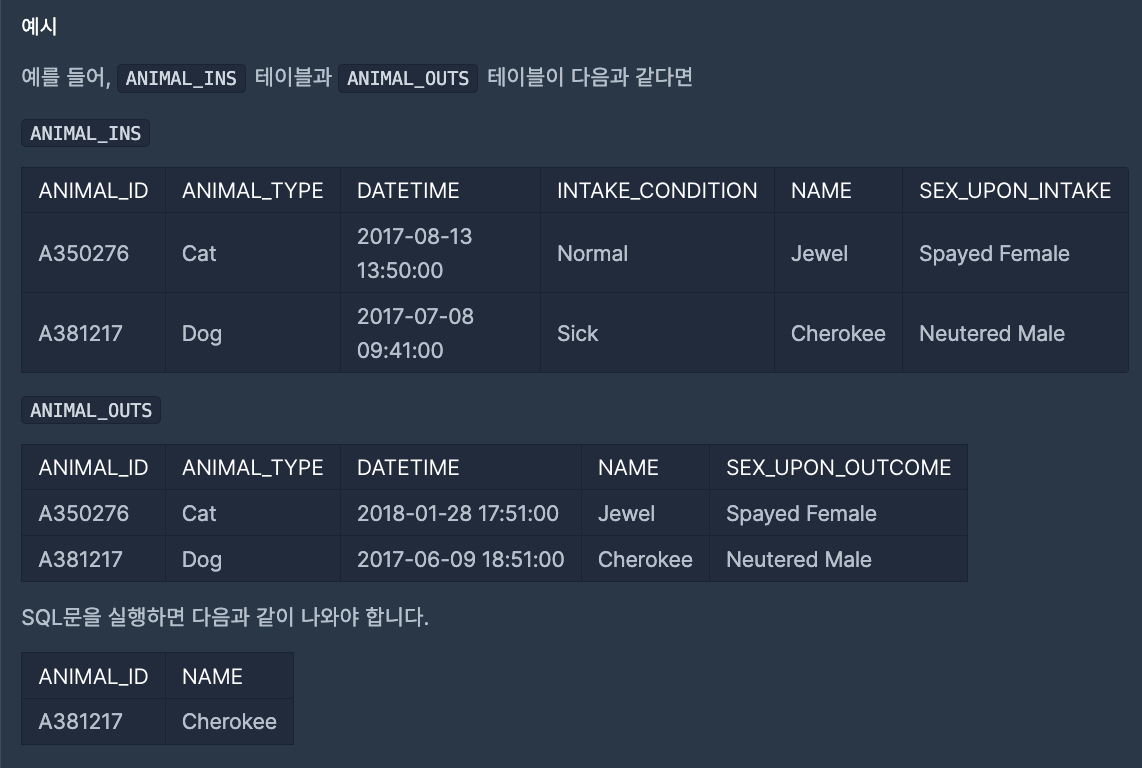The image size is (1142, 768).
Task: Select the 2017-08-13 13:50:00 datetime cell
Action: click(x=440, y=253)
